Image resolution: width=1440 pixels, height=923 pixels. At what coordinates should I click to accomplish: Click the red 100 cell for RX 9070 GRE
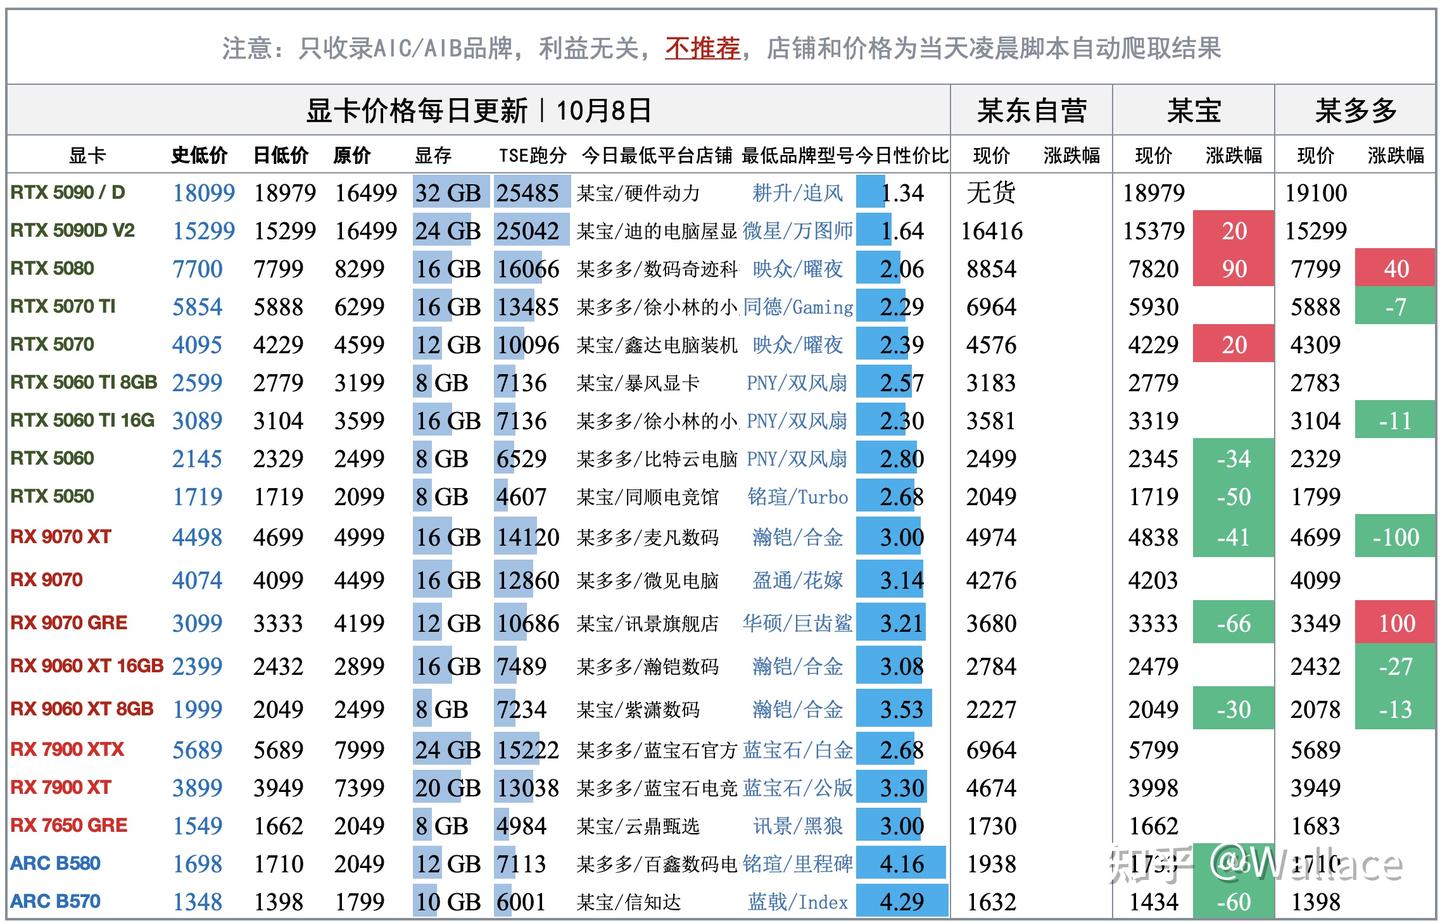click(x=1396, y=623)
